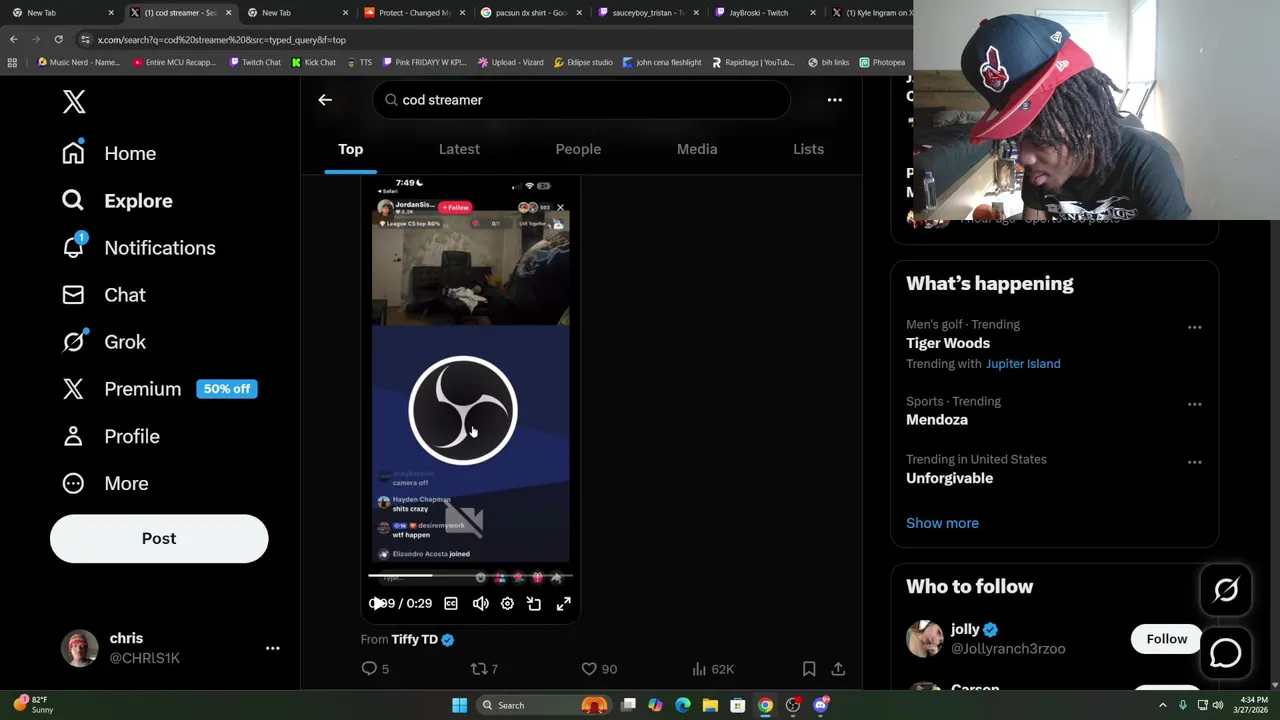Open Notifications in the sidebar

click(x=138, y=248)
